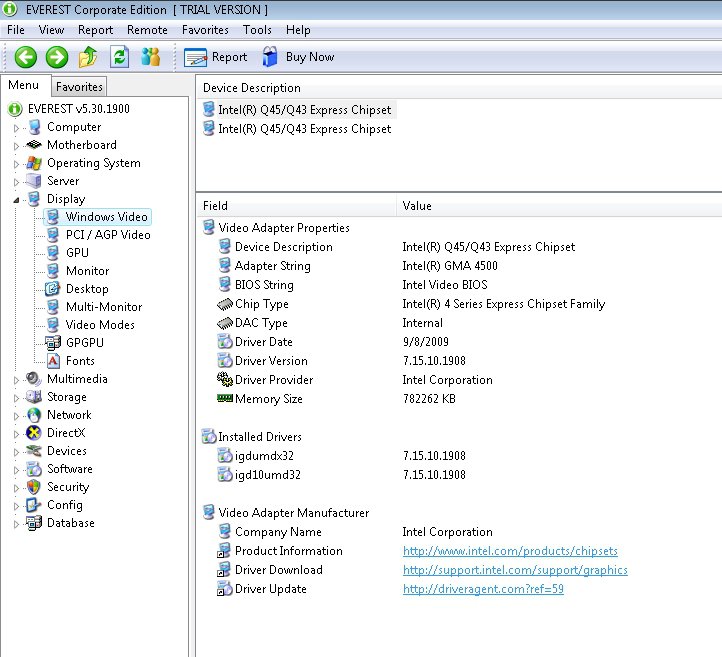Switch to the Favorites tab
This screenshot has height=657, width=722.
click(79, 87)
